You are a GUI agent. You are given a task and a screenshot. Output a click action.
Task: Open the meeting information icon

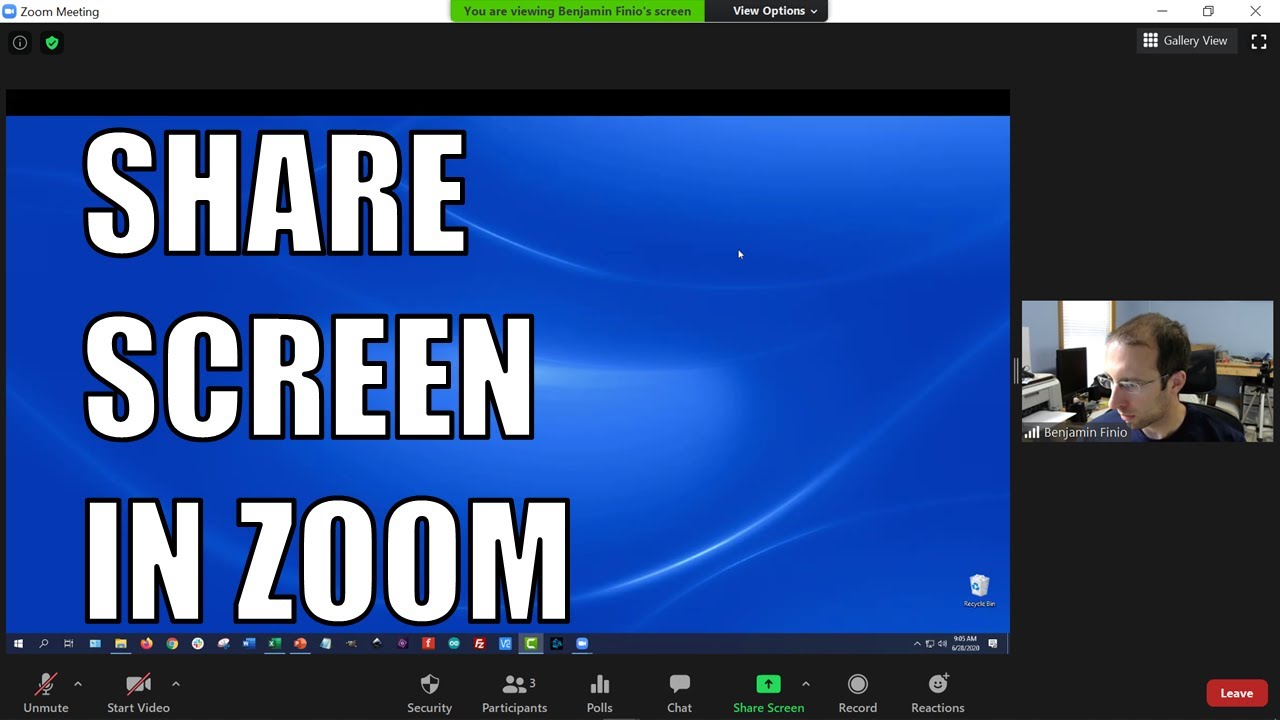point(20,42)
